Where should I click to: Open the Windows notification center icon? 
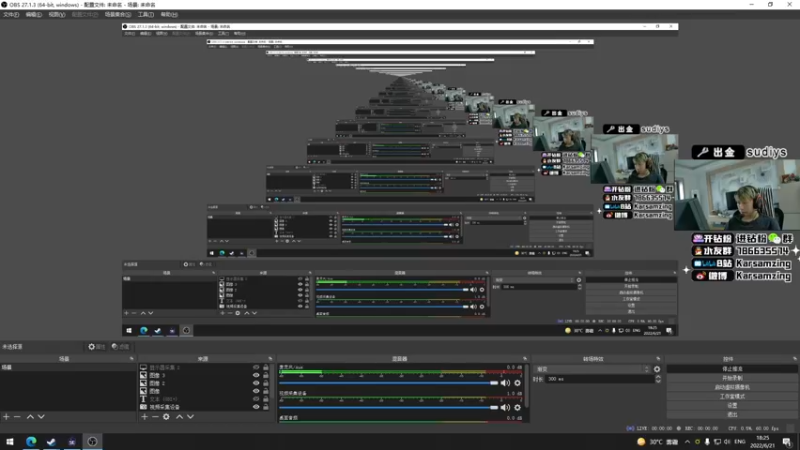click(787, 442)
